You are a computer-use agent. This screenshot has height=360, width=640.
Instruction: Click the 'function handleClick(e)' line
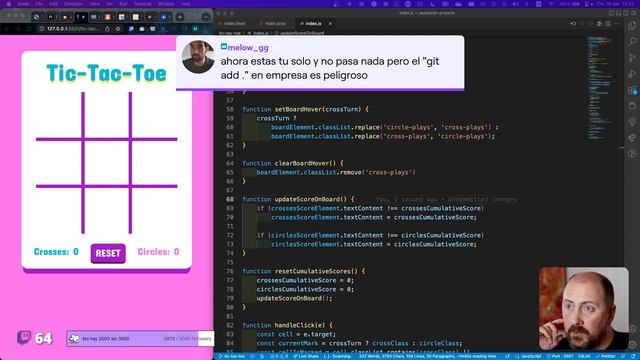pyautogui.click(x=287, y=325)
